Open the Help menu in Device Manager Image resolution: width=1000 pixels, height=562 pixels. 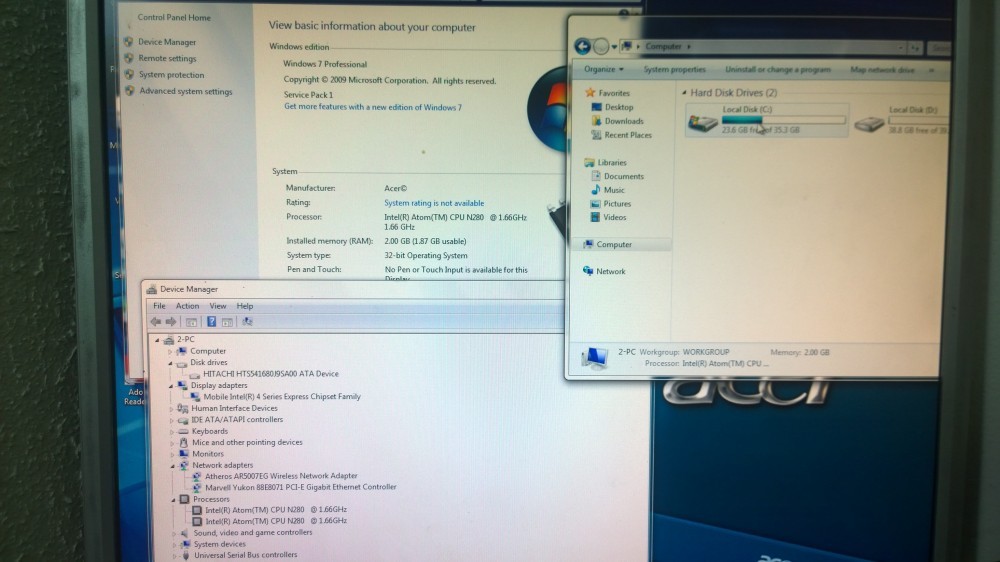[x=244, y=306]
